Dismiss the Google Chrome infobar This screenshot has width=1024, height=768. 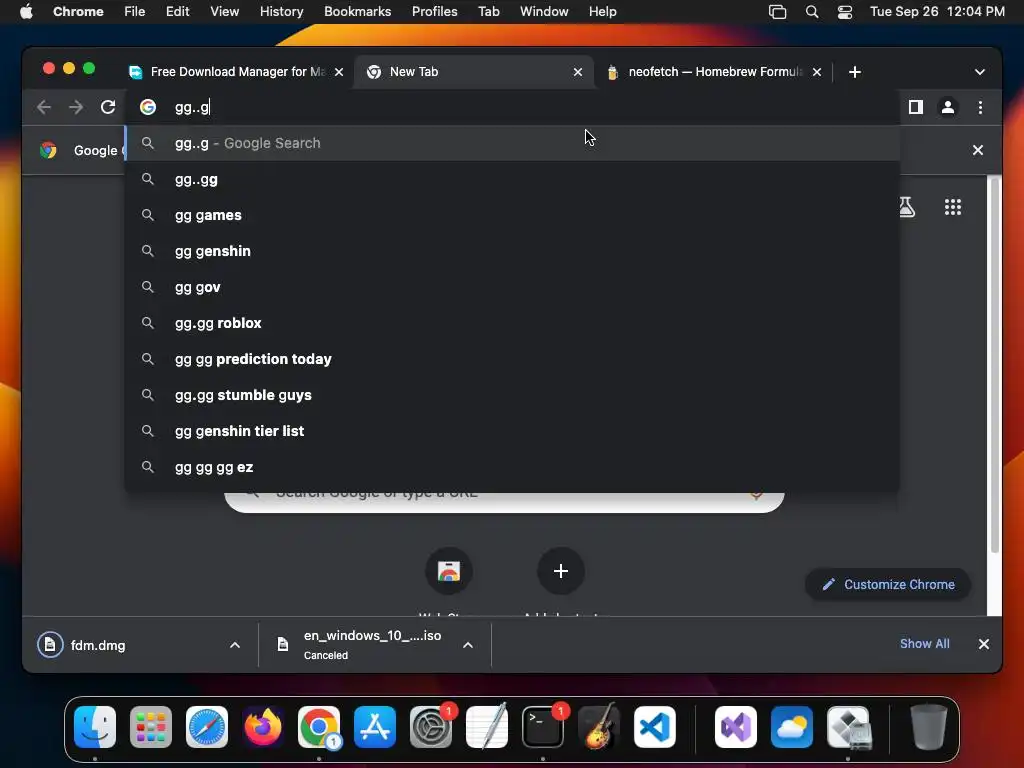[x=978, y=150]
